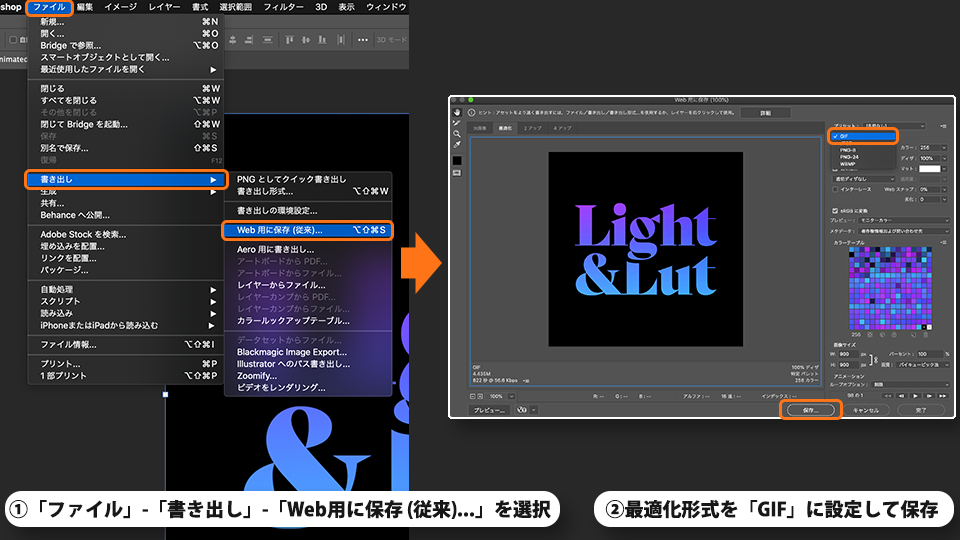The width and height of the screenshot is (960, 540).
Task: Select the Zoom tool in Save for Web dialog
Action: pyautogui.click(x=457, y=133)
